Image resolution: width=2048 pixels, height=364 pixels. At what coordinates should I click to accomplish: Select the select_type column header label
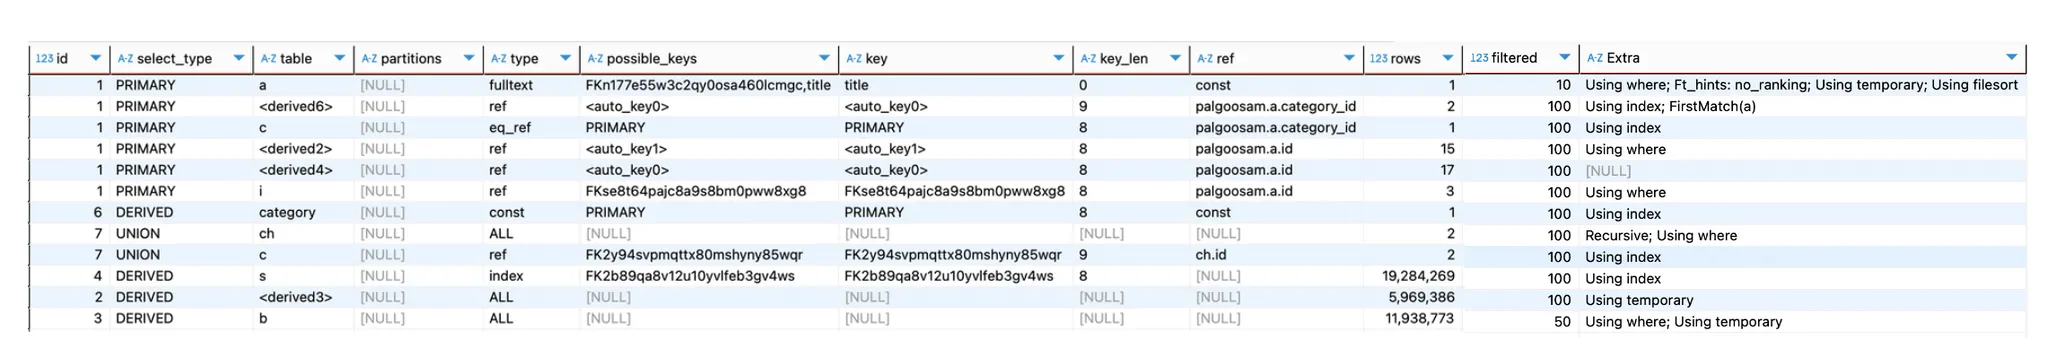174,59
